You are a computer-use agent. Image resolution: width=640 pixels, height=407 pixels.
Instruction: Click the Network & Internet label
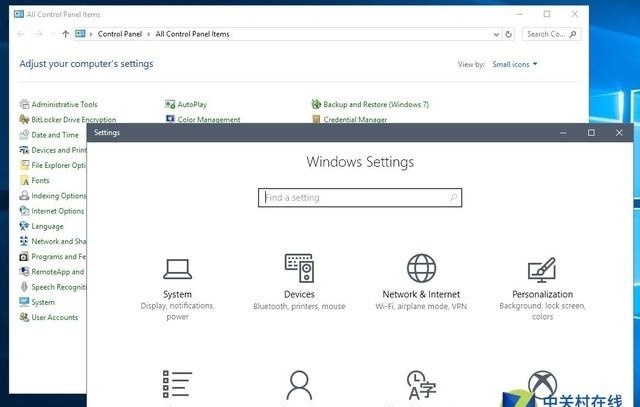421,294
